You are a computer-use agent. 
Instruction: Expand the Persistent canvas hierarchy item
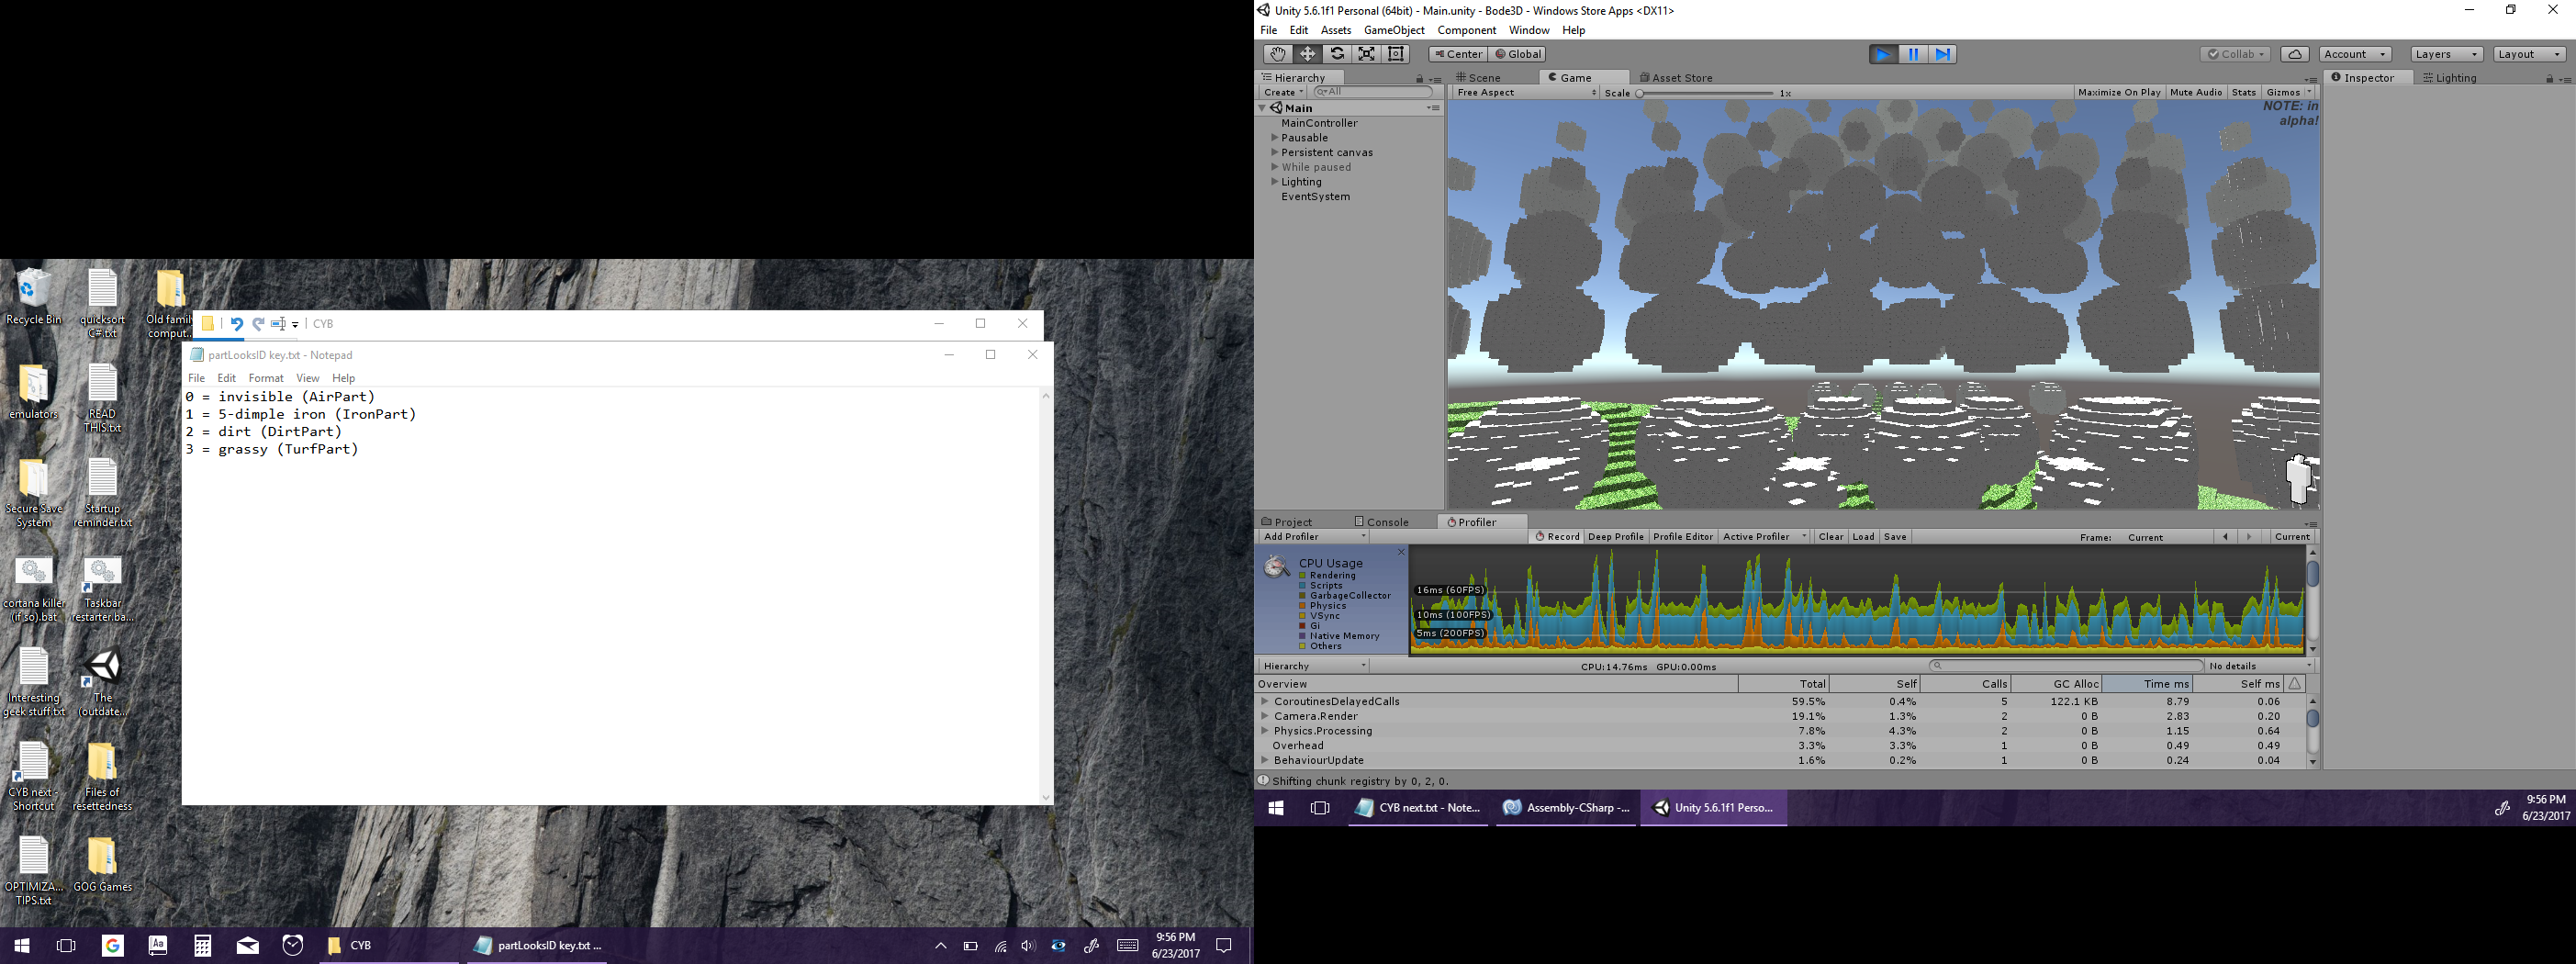click(1275, 153)
